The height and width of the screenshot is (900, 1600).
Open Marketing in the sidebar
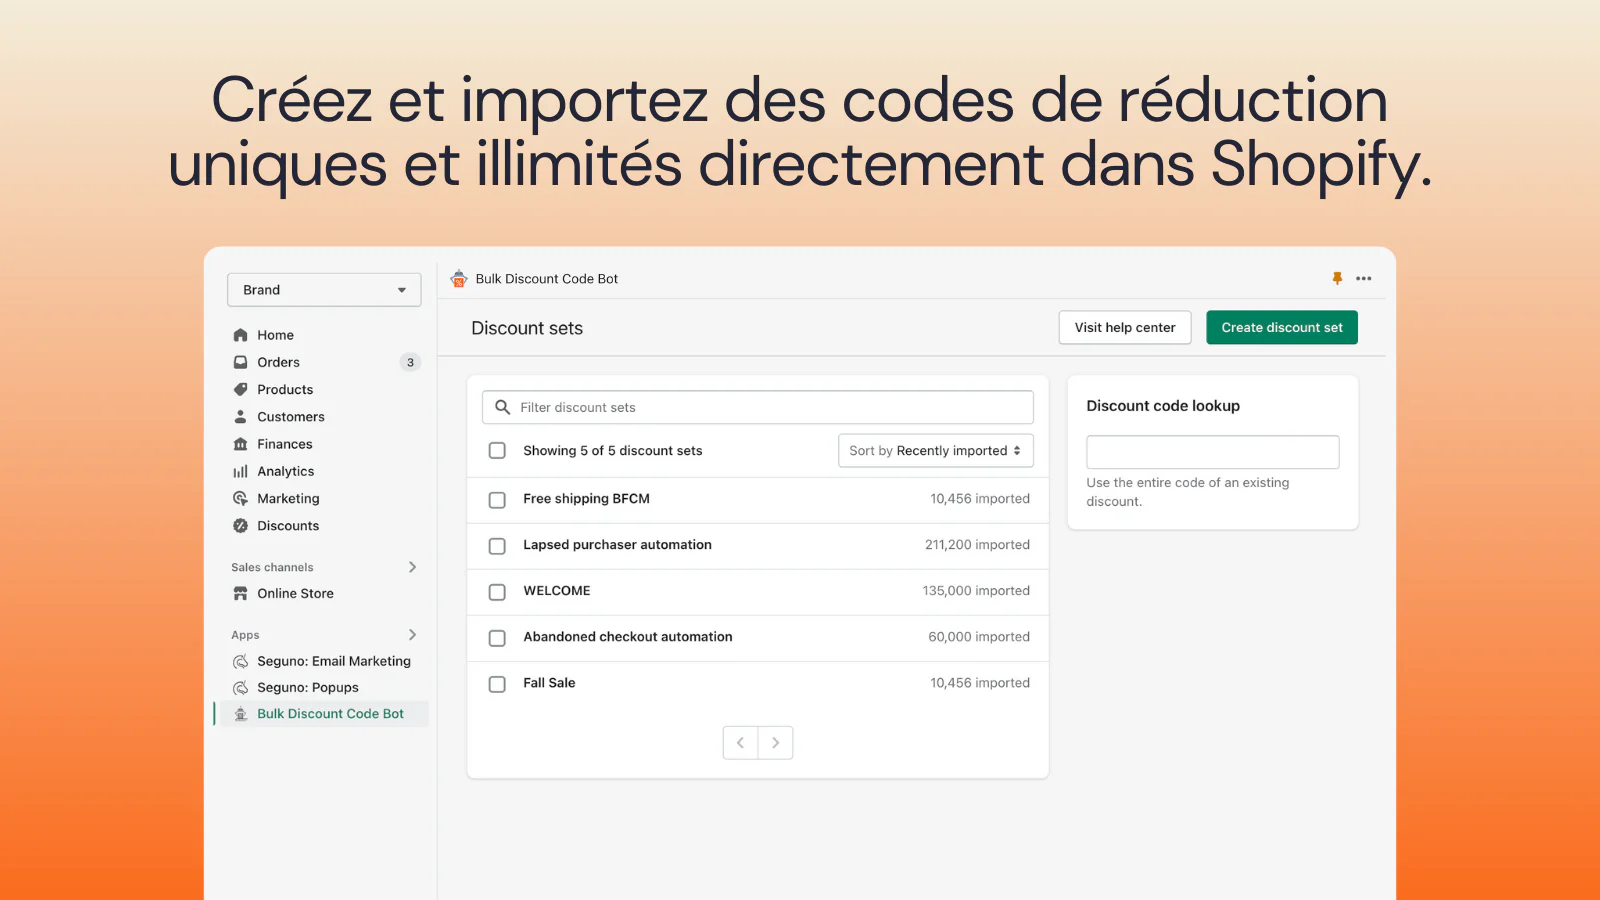click(x=288, y=498)
